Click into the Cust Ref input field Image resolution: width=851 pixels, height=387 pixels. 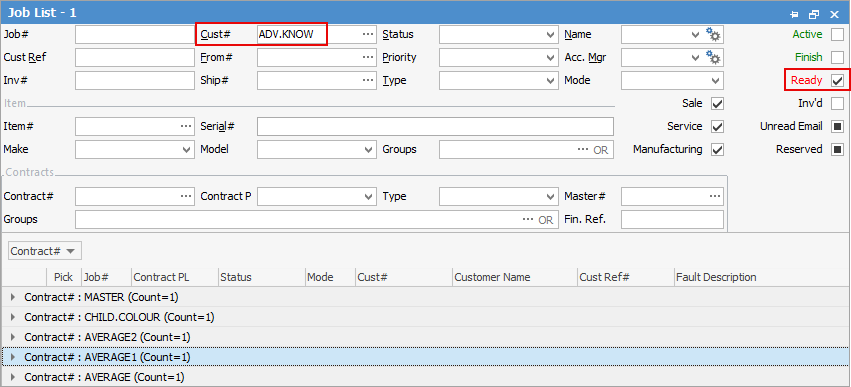tap(135, 58)
